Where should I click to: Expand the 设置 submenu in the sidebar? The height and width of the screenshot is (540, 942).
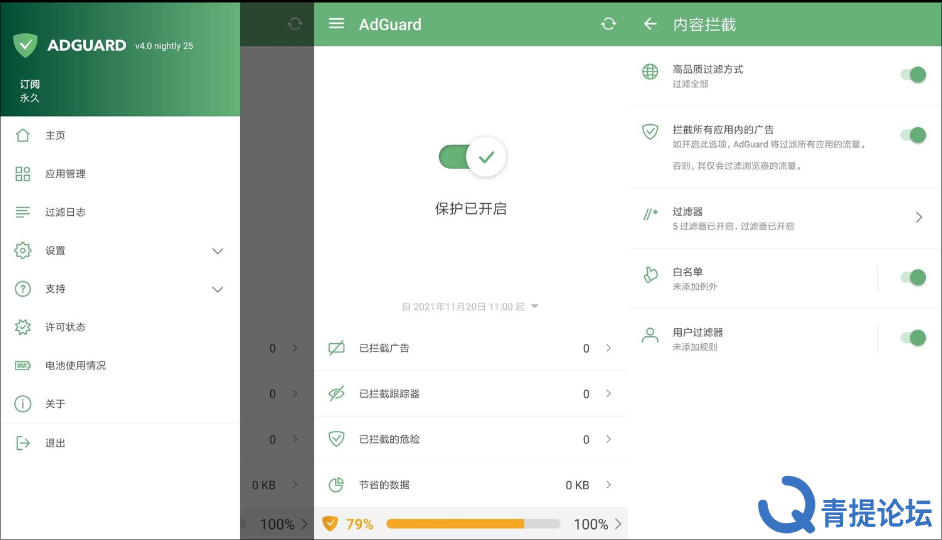217,251
